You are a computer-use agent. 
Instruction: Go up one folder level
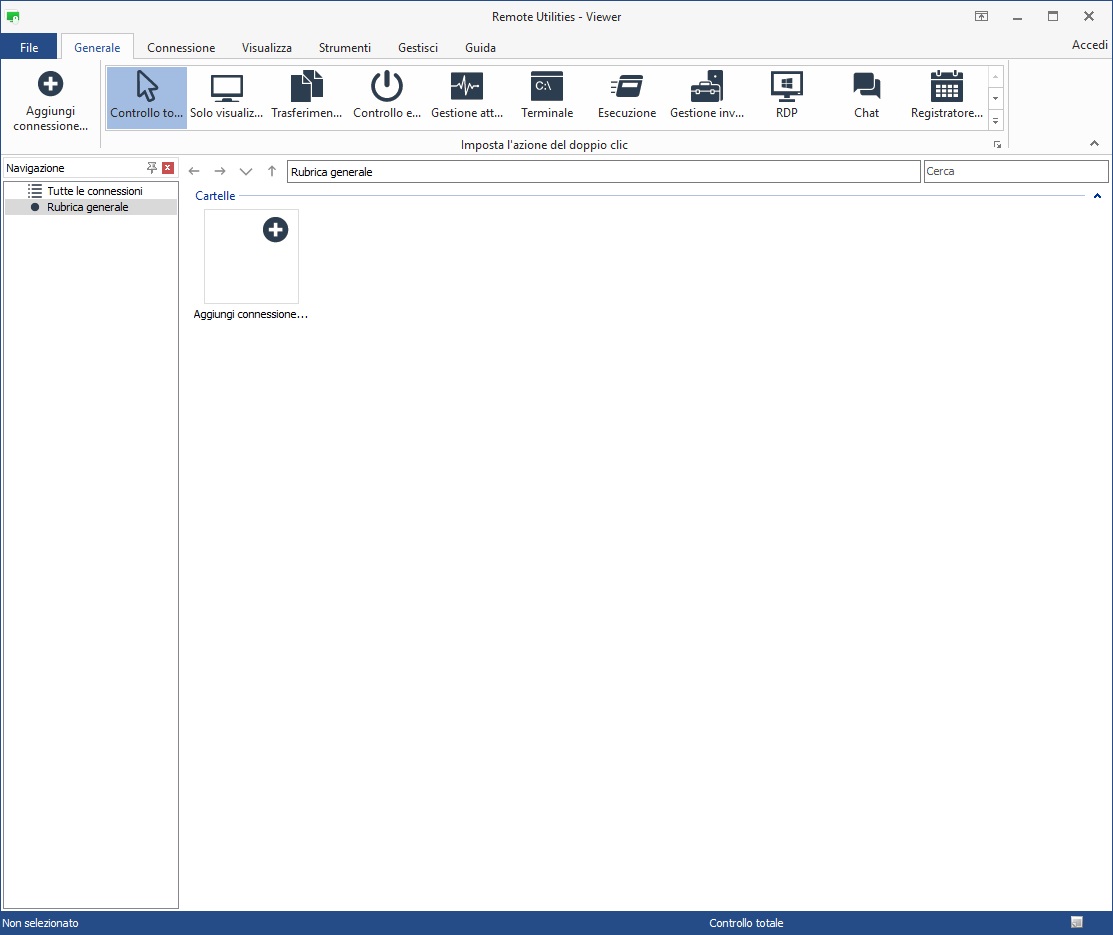(x=272, y=171)
